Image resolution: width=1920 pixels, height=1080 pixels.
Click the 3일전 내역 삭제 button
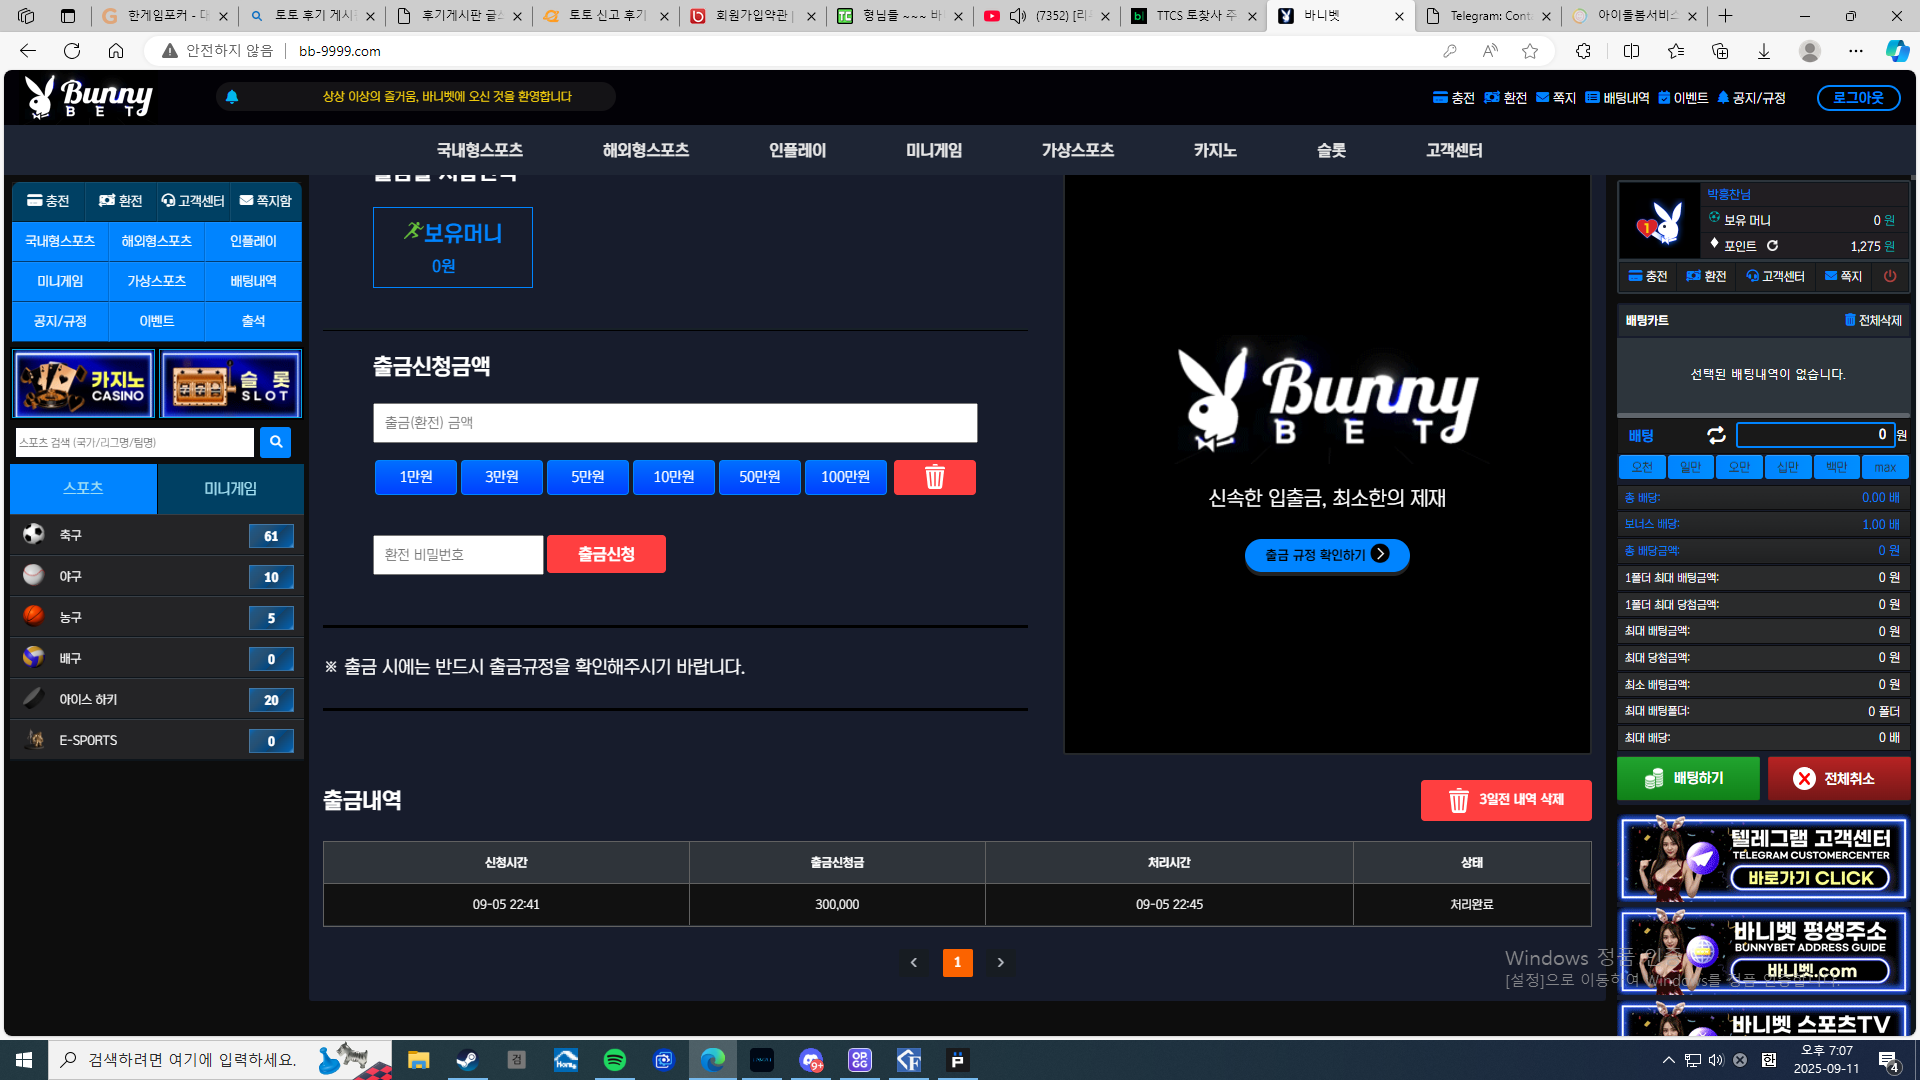tap(1506, 800)
